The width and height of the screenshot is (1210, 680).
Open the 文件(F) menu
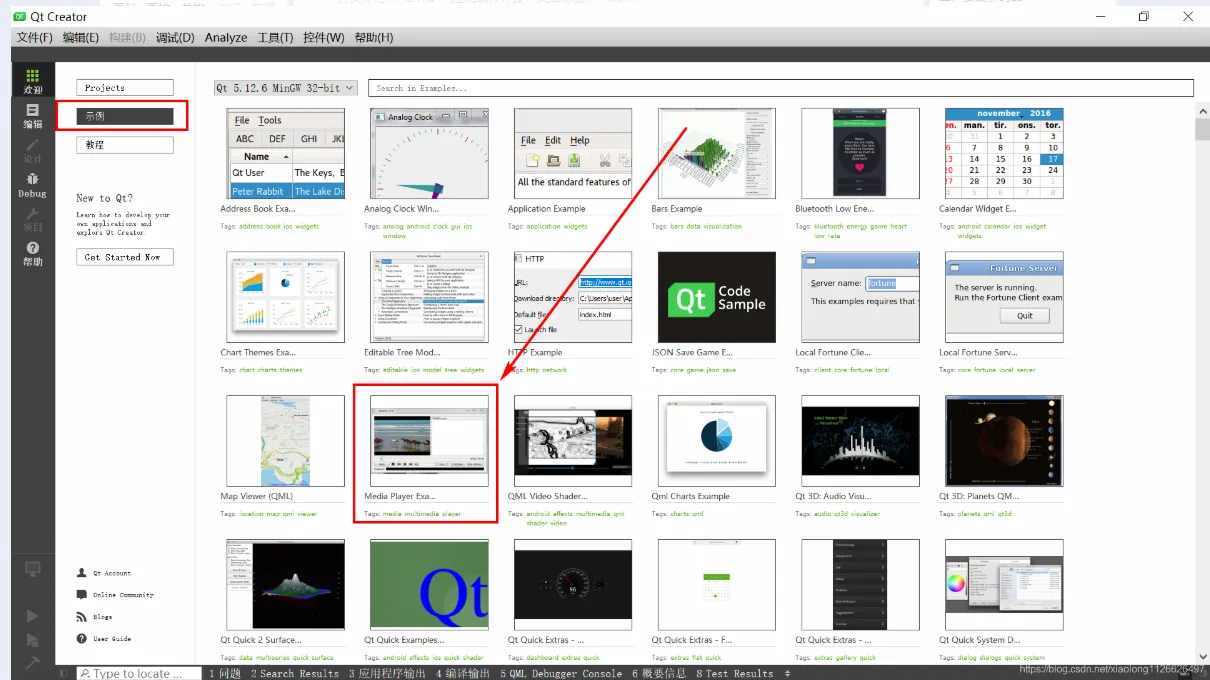pos(34,37)
